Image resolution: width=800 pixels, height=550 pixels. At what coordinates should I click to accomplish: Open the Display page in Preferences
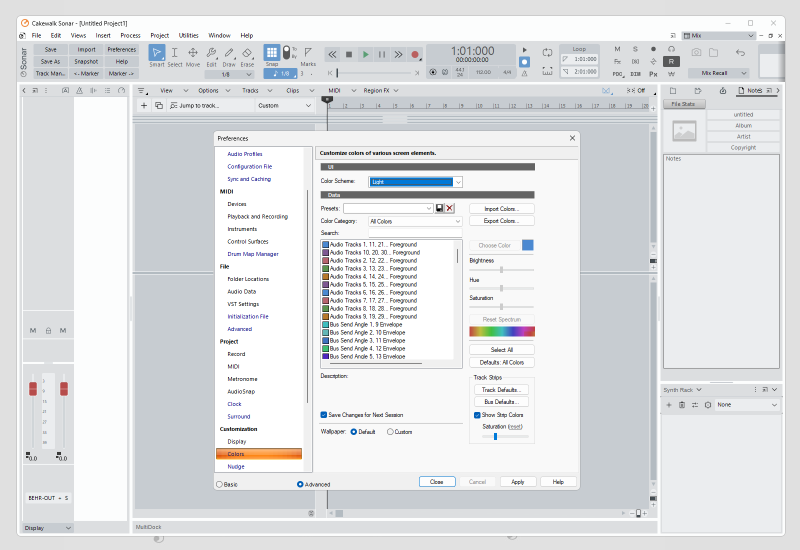coord(237,441)
